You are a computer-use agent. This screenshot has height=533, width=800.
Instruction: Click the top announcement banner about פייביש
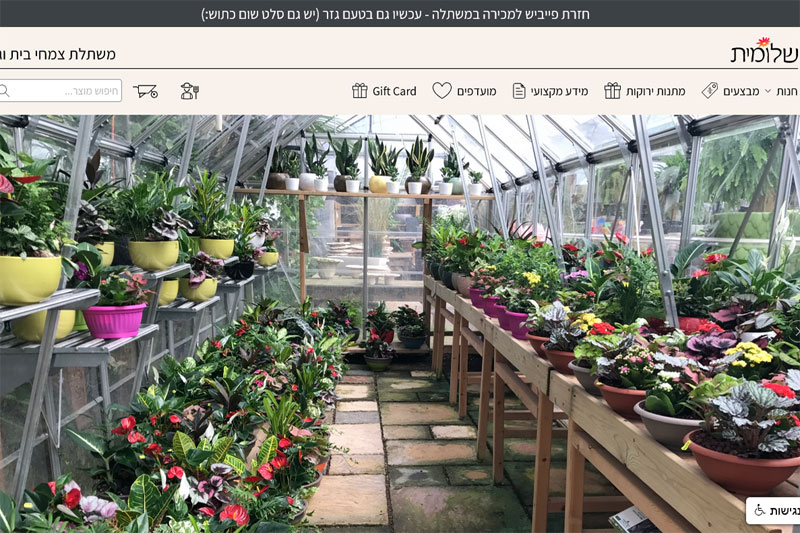click(395, 14)
